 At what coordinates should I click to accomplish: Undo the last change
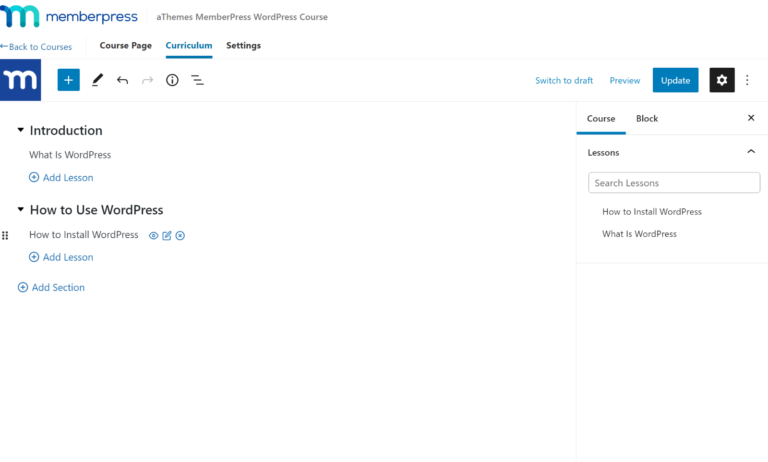click(122, 80)
